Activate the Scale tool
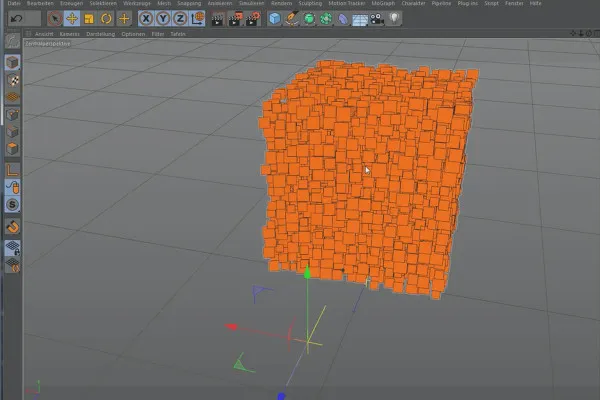The image size is (600, 400). 89,18
